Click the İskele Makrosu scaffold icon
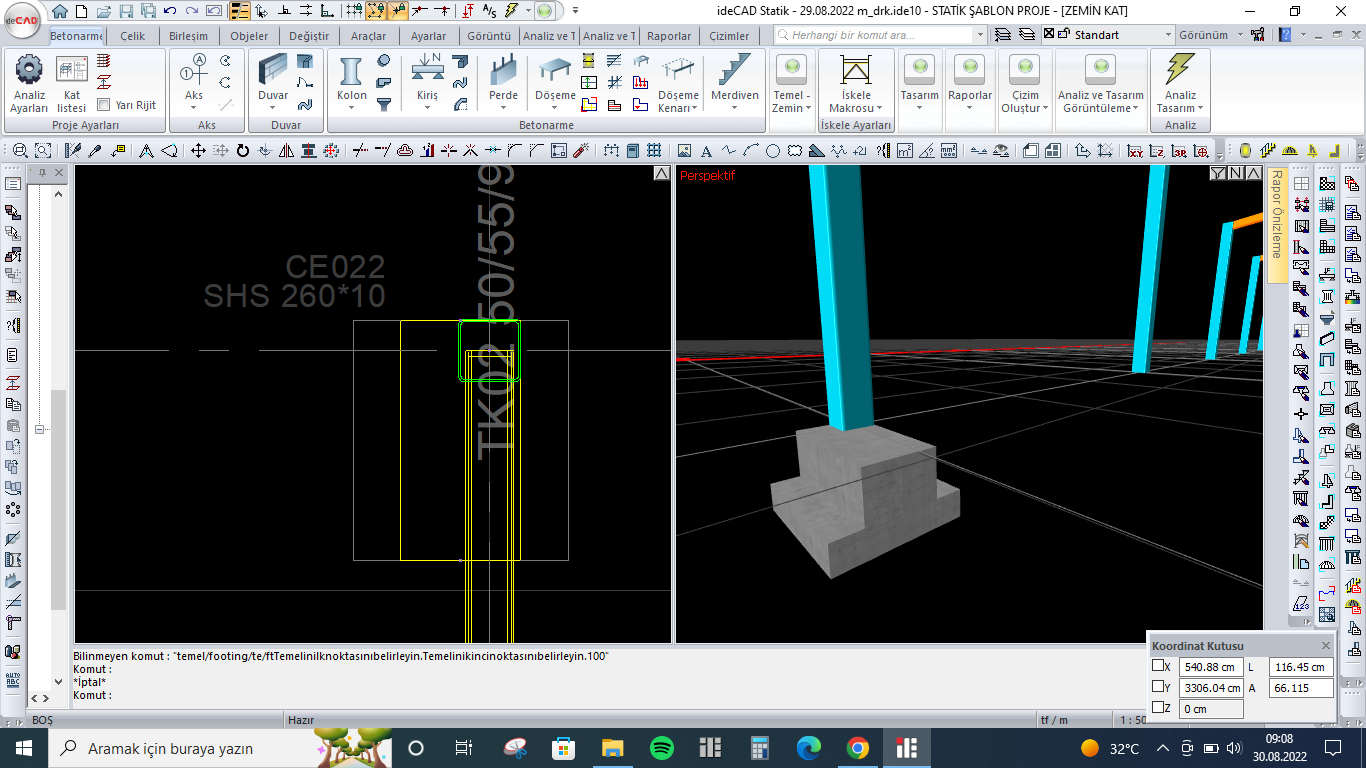The image size is (1366, 768). click(x=855, y=69)
